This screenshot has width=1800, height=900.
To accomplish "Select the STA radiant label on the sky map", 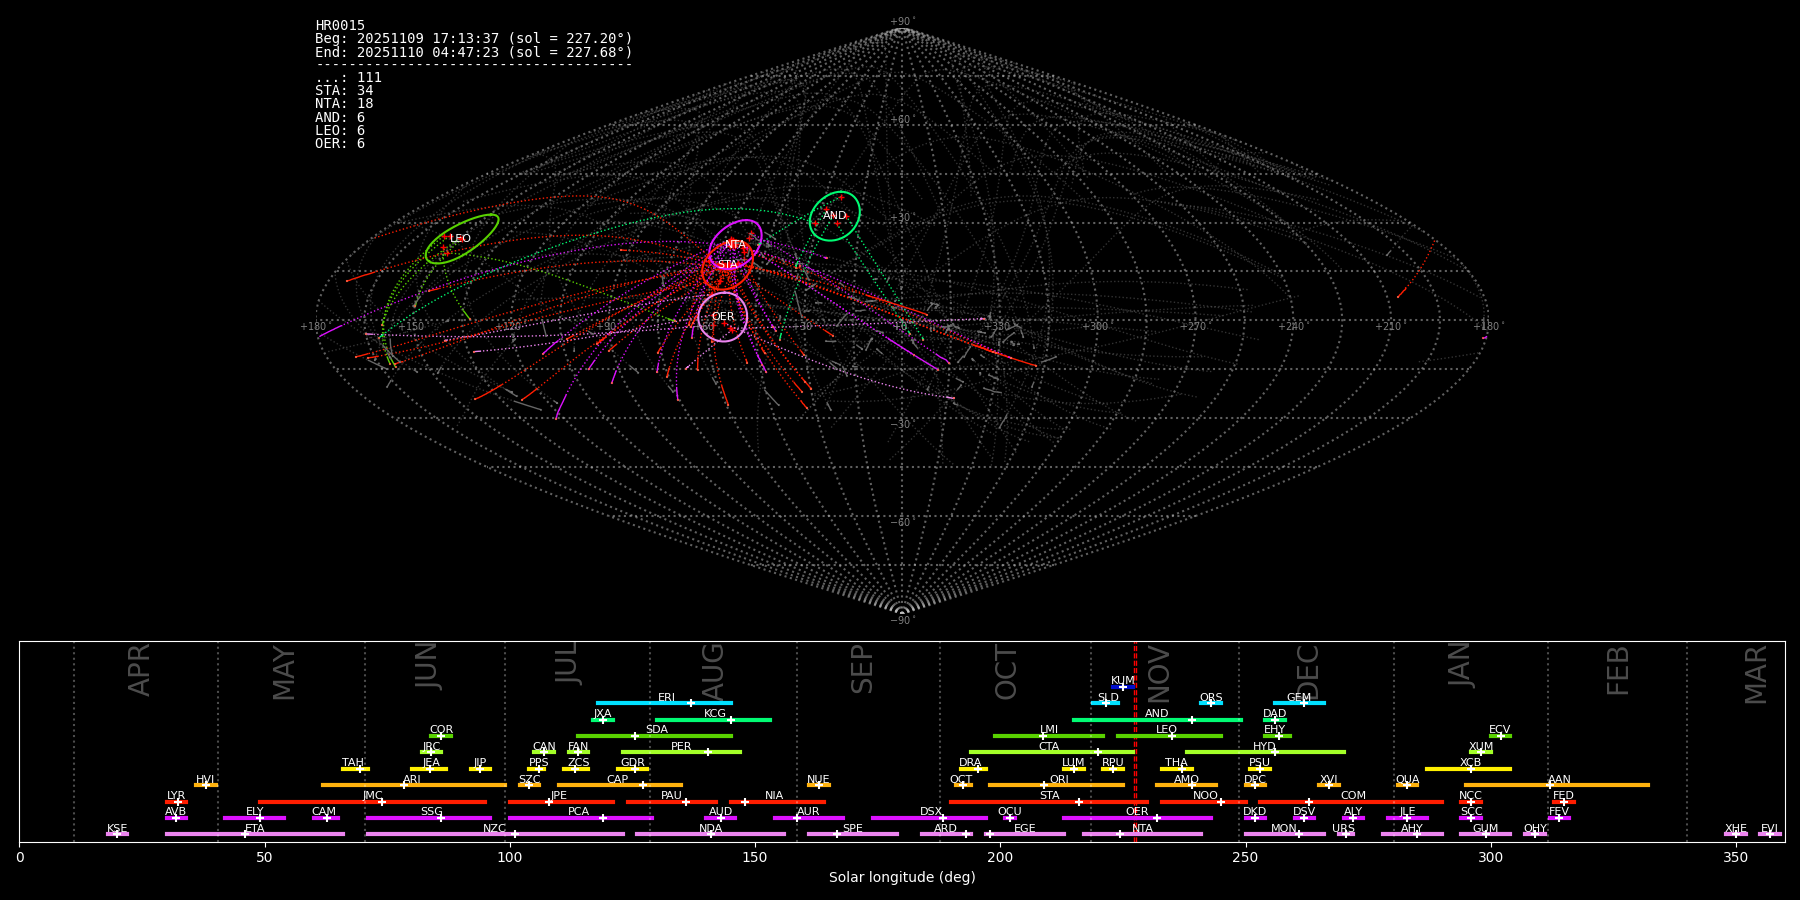I will 727,265.
